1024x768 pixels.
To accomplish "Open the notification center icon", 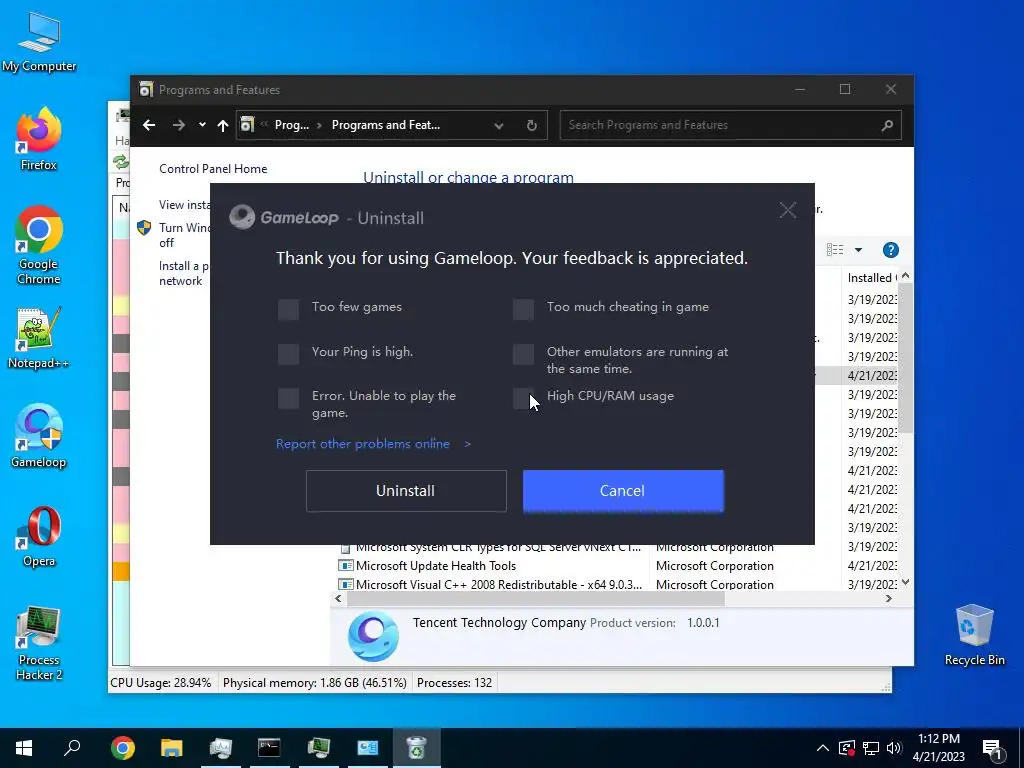I will (x=992, y=748).
